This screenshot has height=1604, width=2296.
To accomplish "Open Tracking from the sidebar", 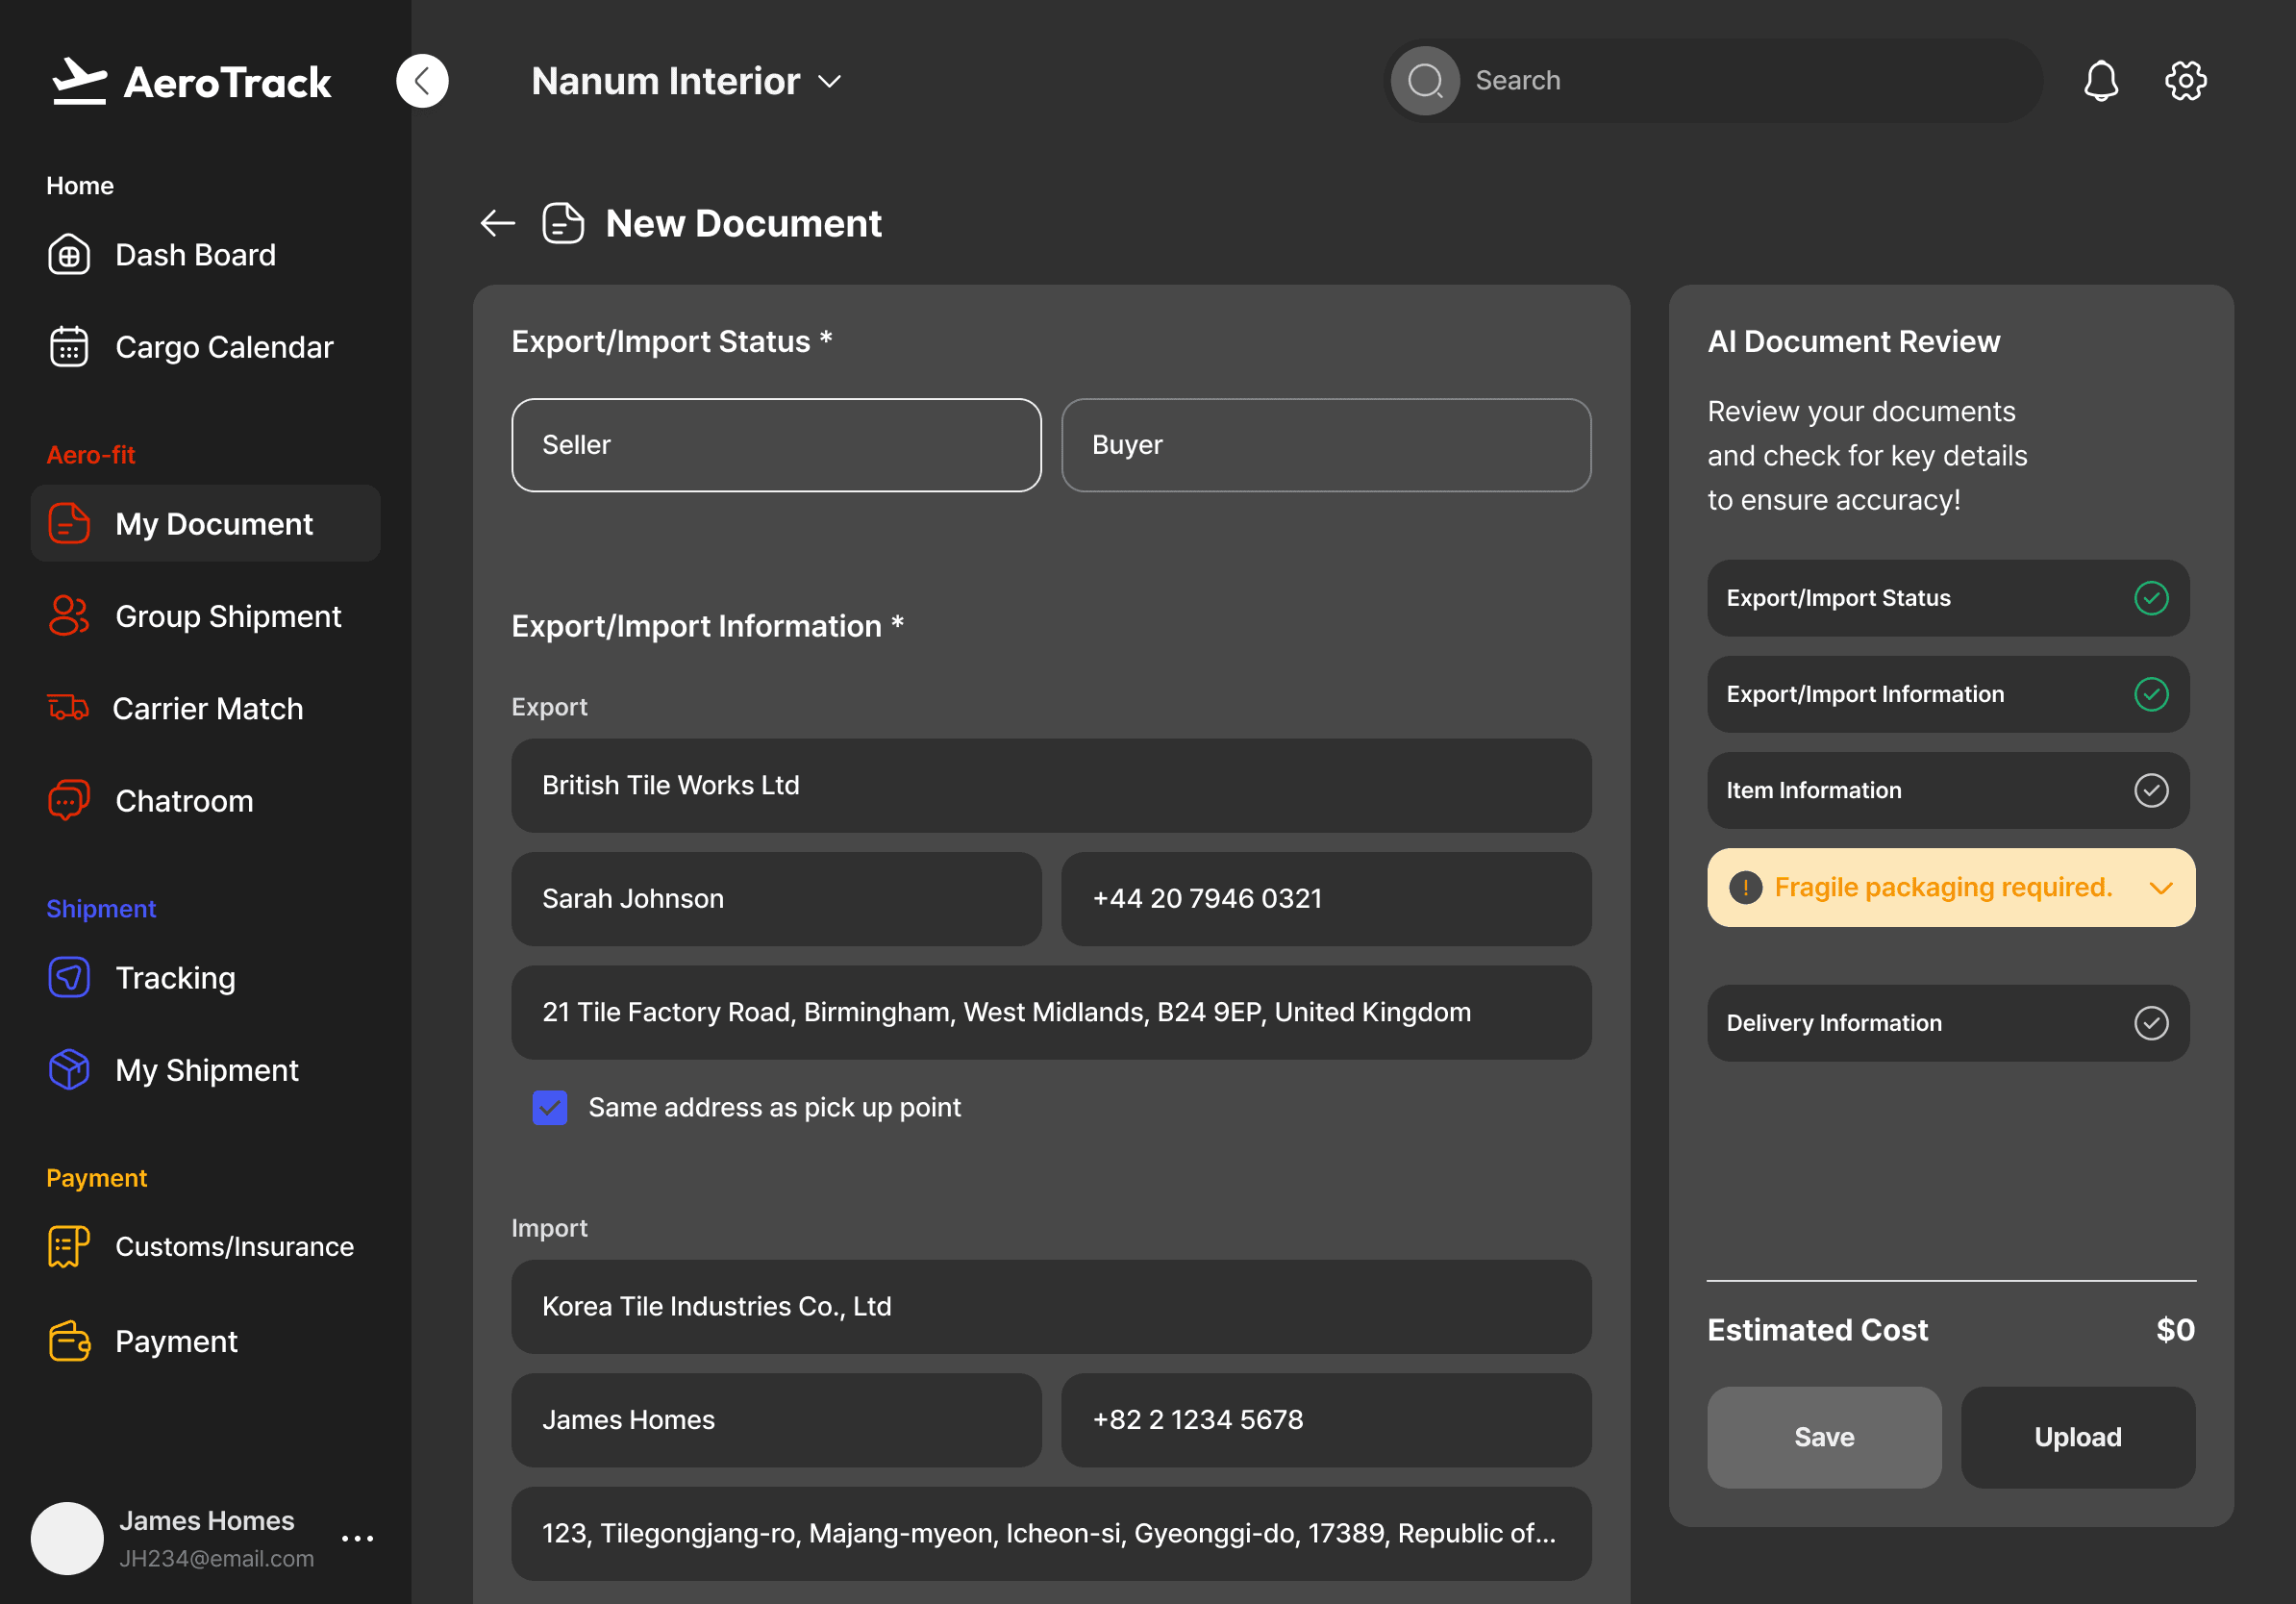I will [x=175, y=977].
